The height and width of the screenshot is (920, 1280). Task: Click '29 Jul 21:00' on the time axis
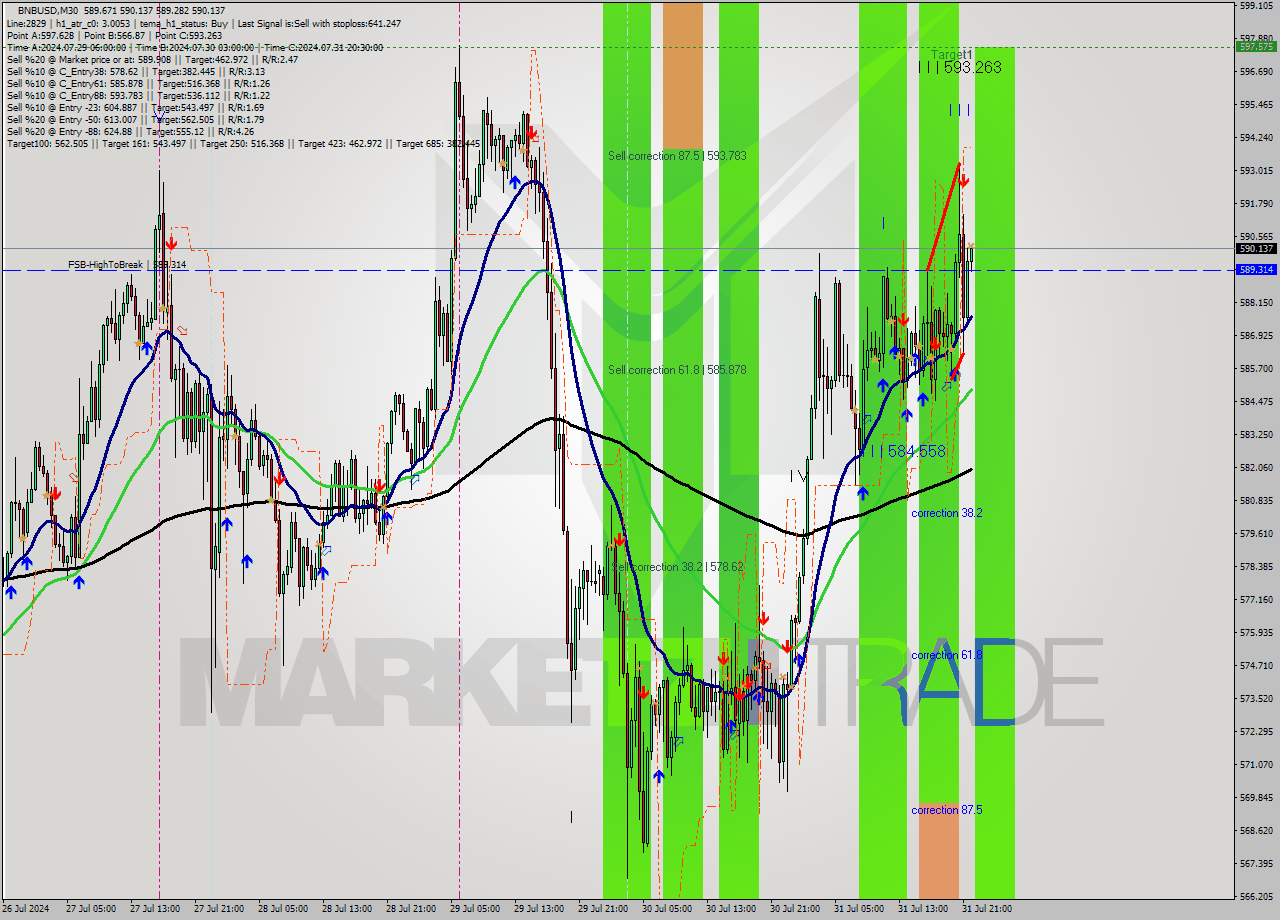click(602, 909)
